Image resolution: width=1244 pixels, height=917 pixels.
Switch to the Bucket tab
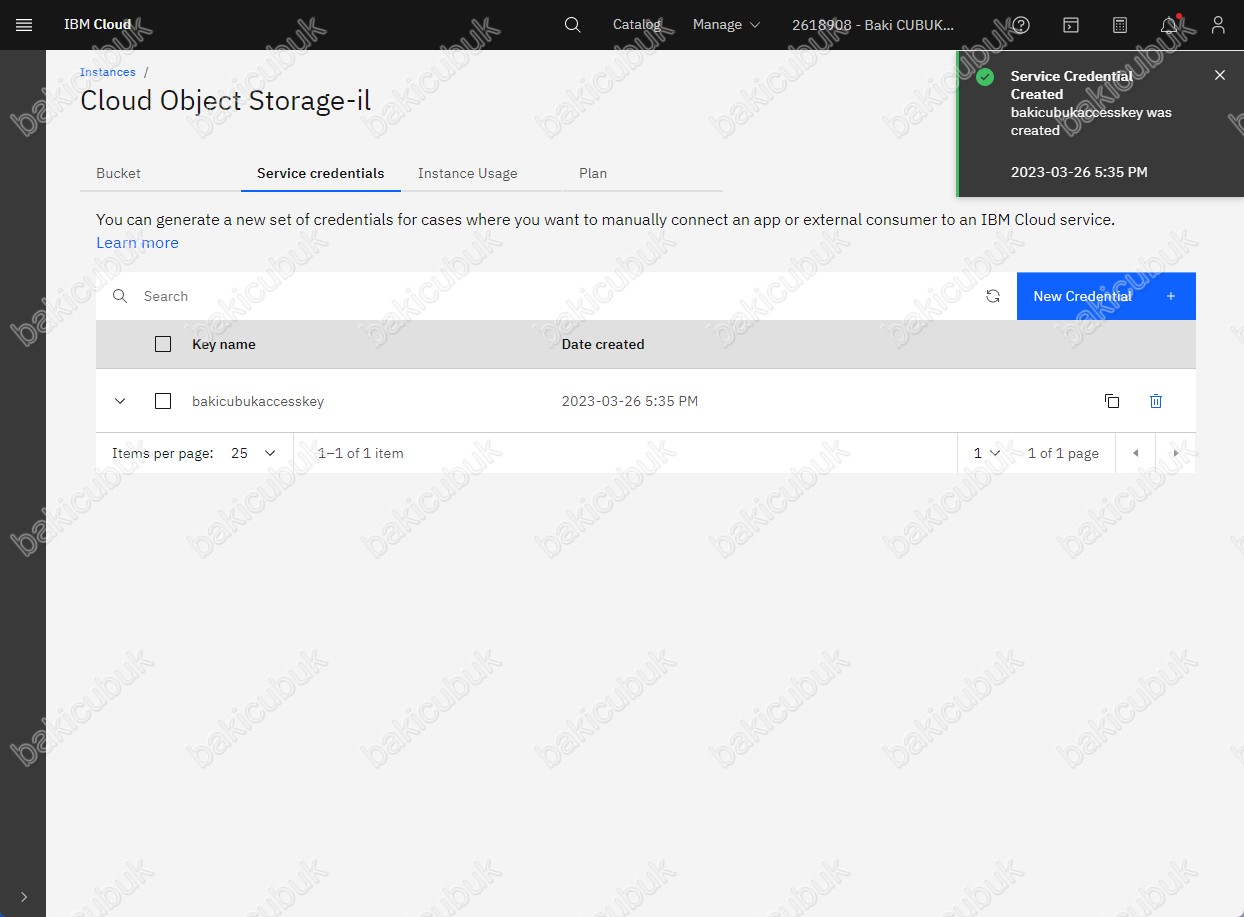click(160, 173)
